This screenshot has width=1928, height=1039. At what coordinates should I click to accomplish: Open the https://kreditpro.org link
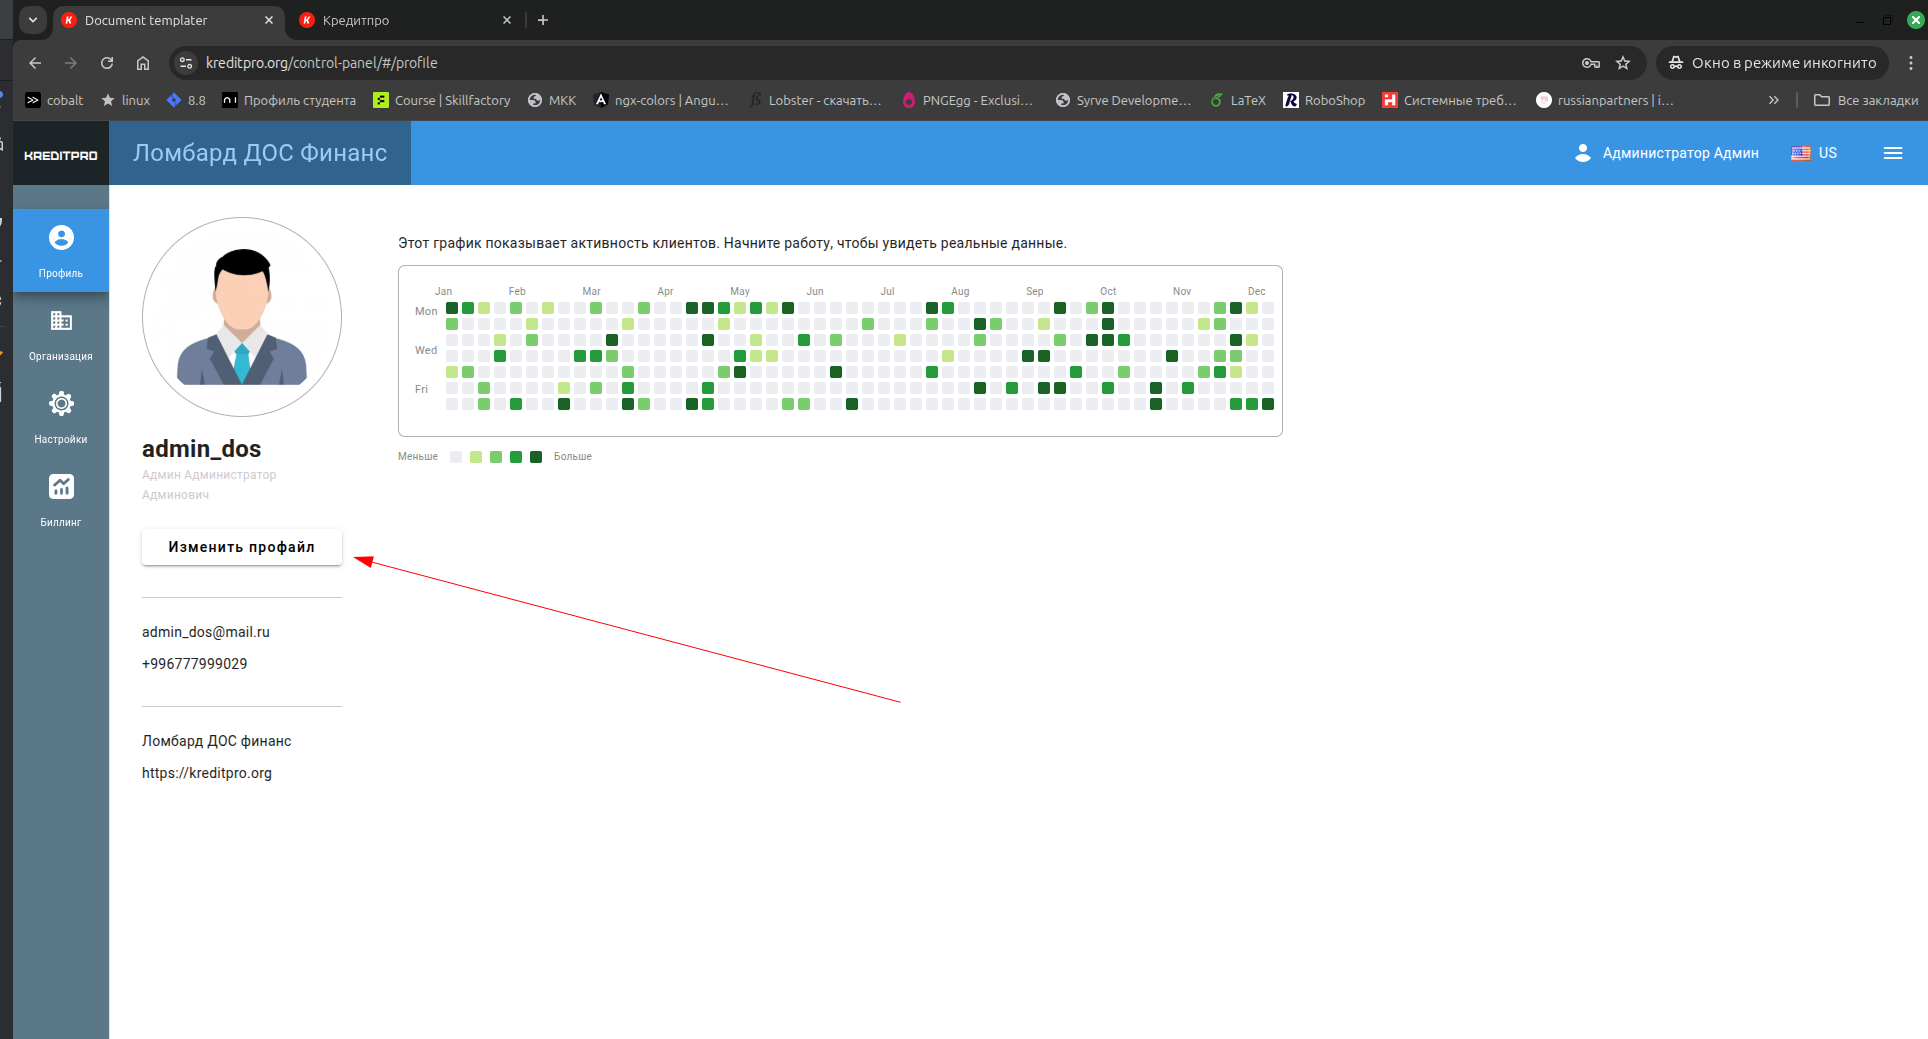[x=207, y=773]
